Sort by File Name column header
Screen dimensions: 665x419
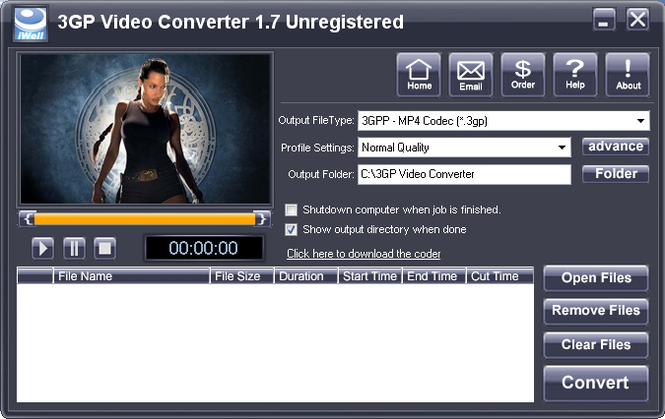131,276
